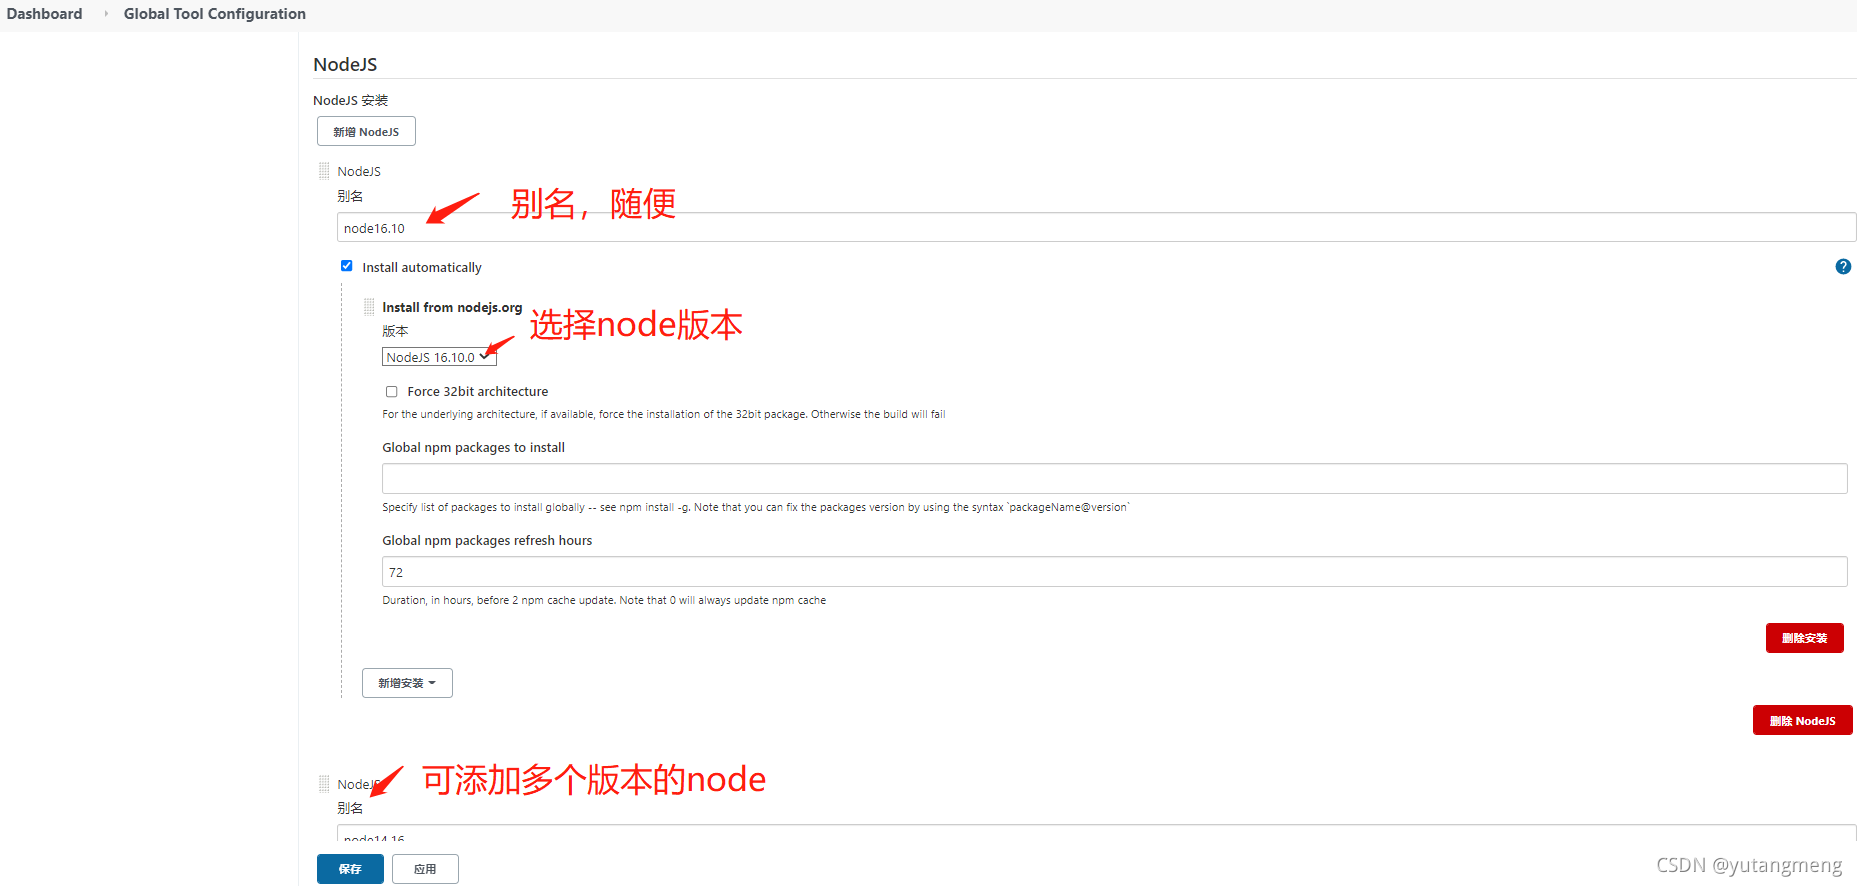Screen dimensions: 1857x886
Task: Click red 删除 NodeJS button
Action: tap(1802, 720)
